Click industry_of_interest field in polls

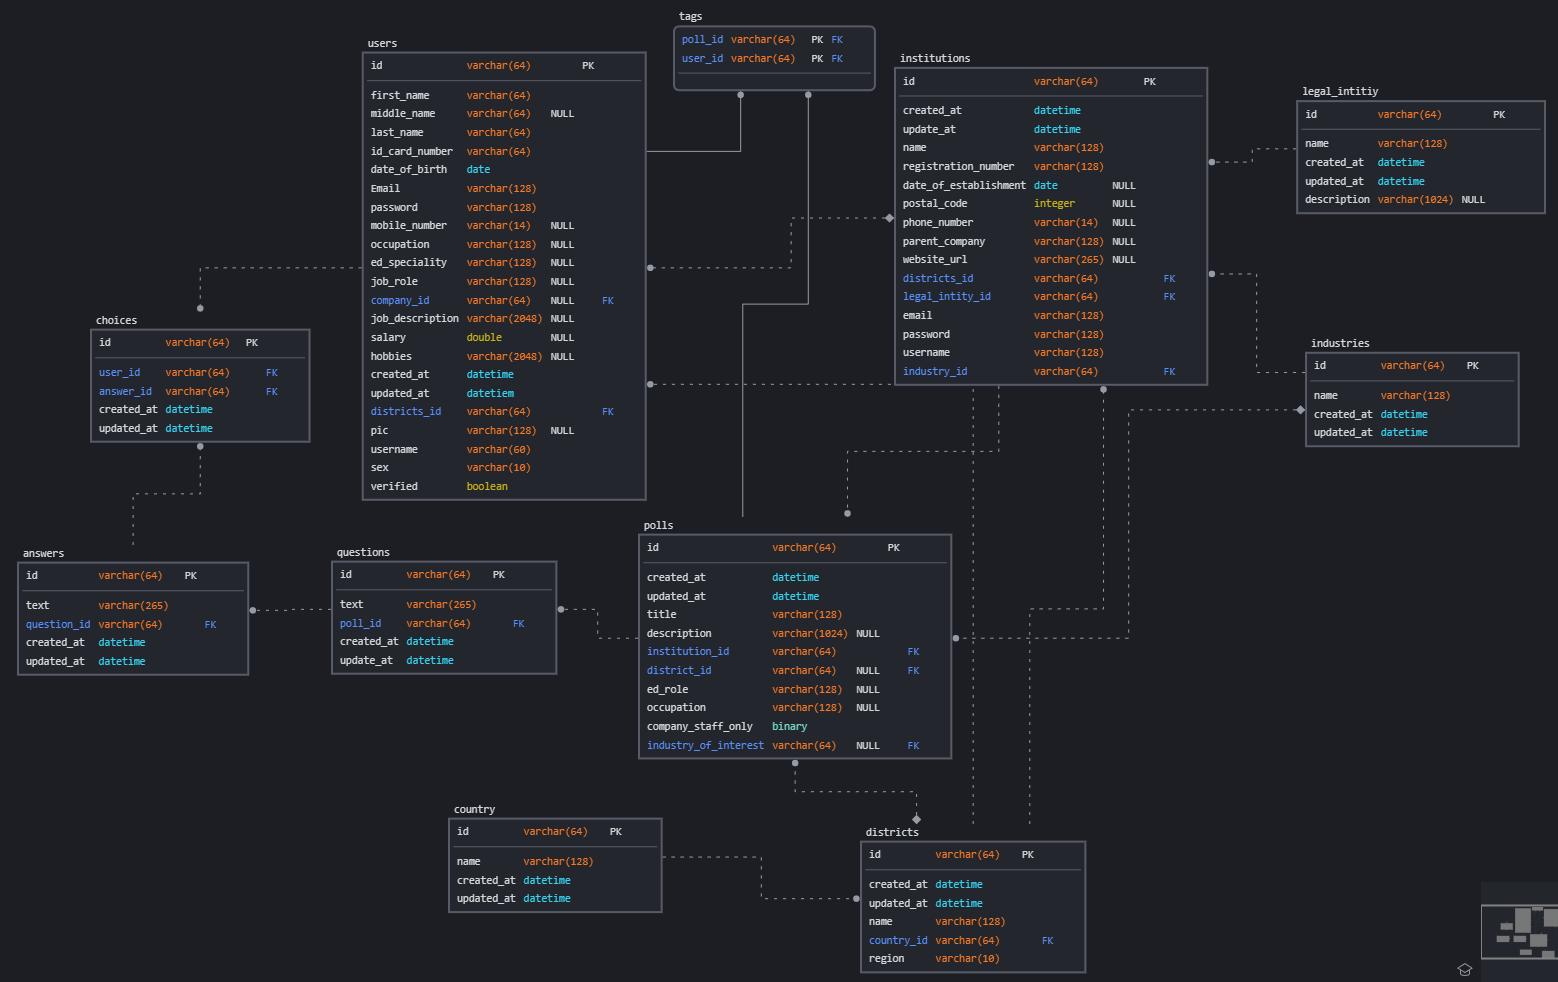[795, 746]
